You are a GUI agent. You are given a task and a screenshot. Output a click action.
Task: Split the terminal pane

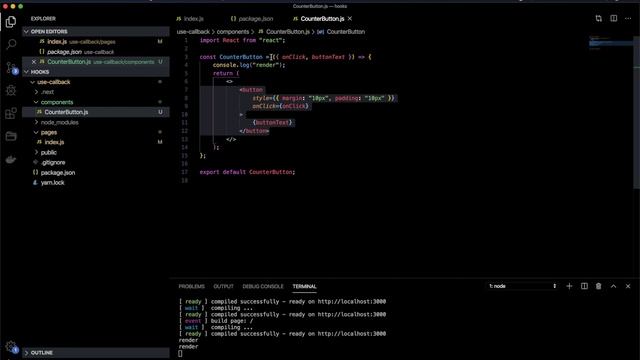coord(584,286)
